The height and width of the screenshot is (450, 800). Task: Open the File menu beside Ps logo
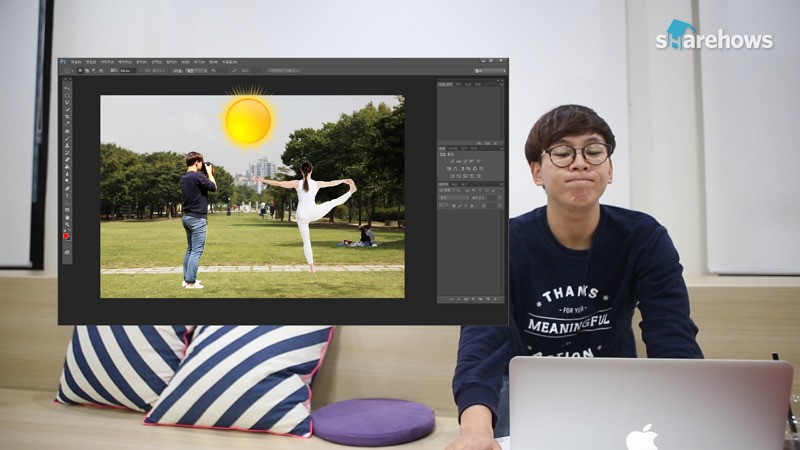click(x=76, y=62)
